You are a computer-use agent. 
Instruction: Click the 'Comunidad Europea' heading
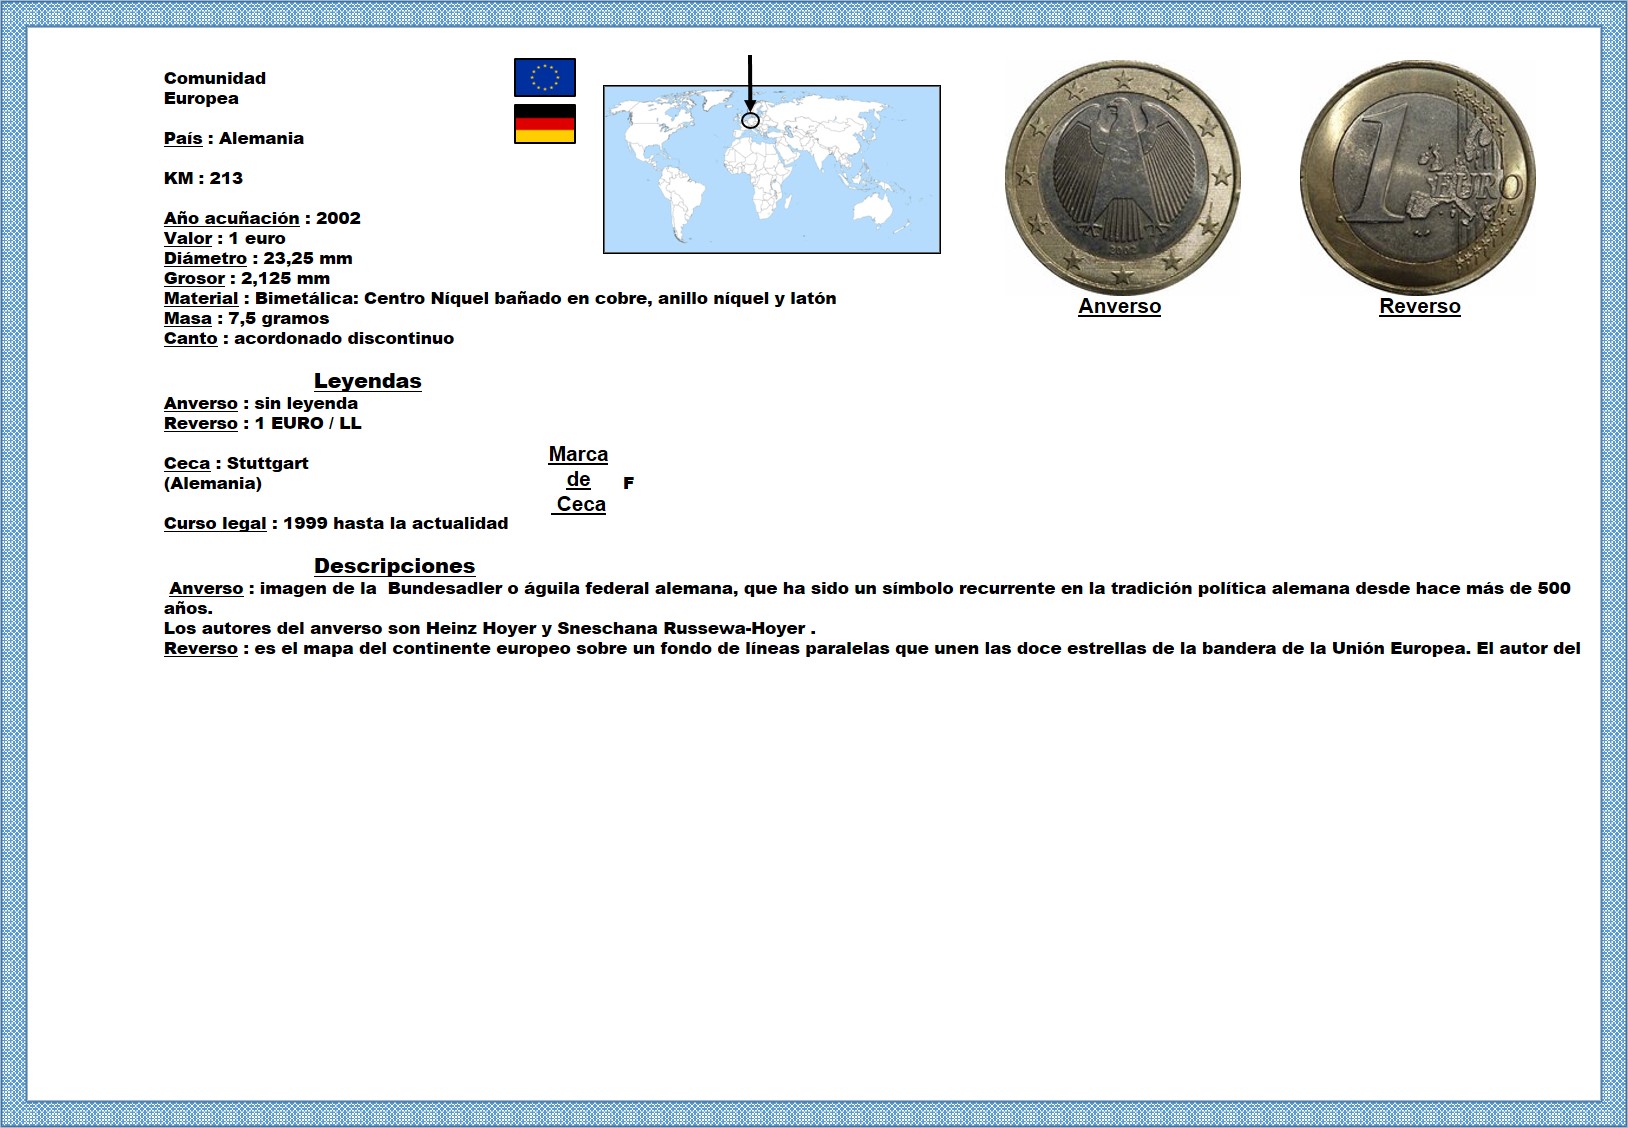(215, 88)
